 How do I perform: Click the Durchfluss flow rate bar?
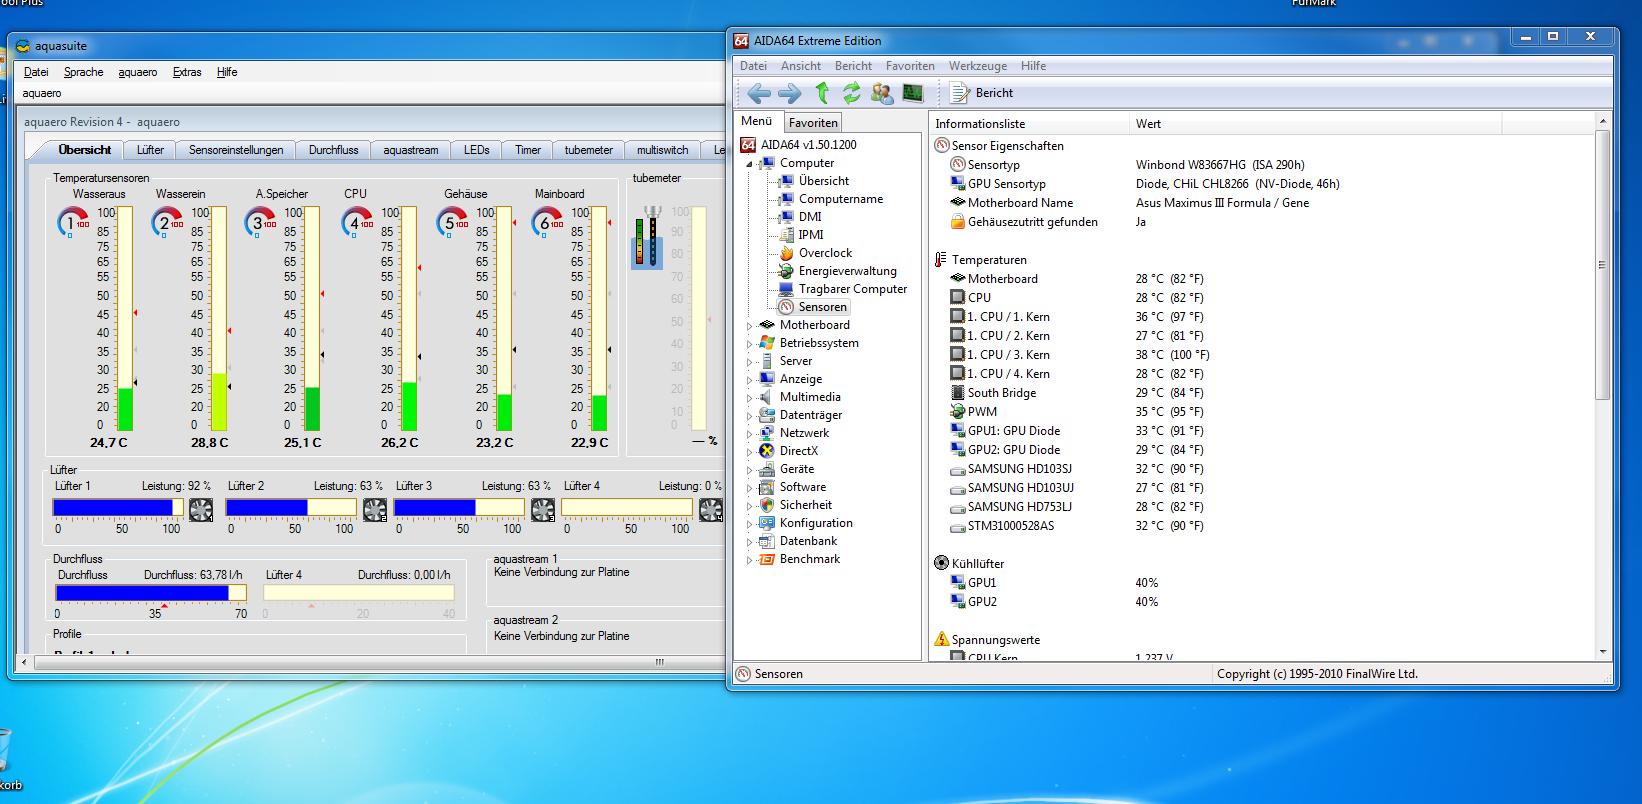150,593
